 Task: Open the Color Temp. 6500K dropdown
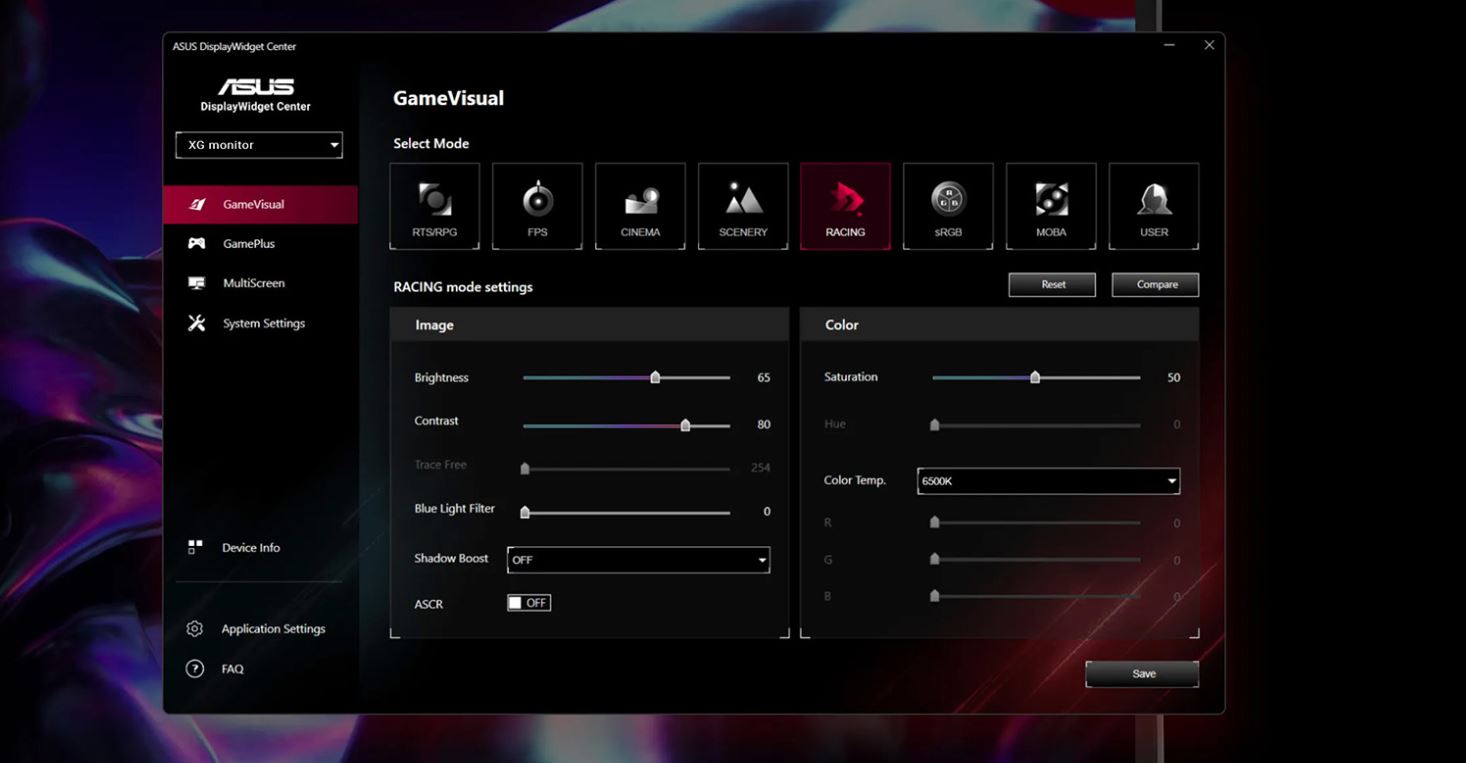coord(1048,481)
